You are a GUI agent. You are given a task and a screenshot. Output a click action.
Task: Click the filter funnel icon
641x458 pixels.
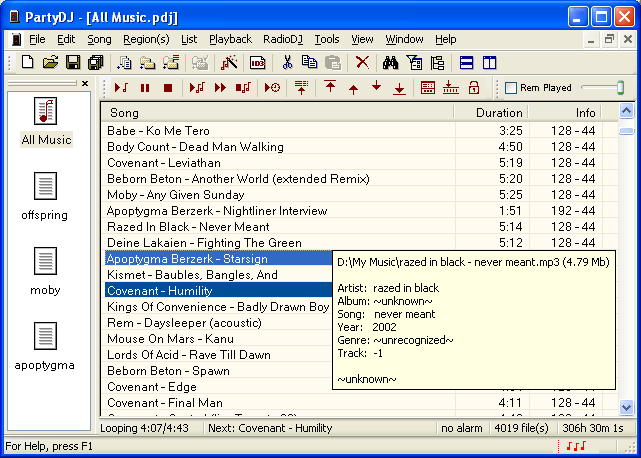click(x=415, y=63)
